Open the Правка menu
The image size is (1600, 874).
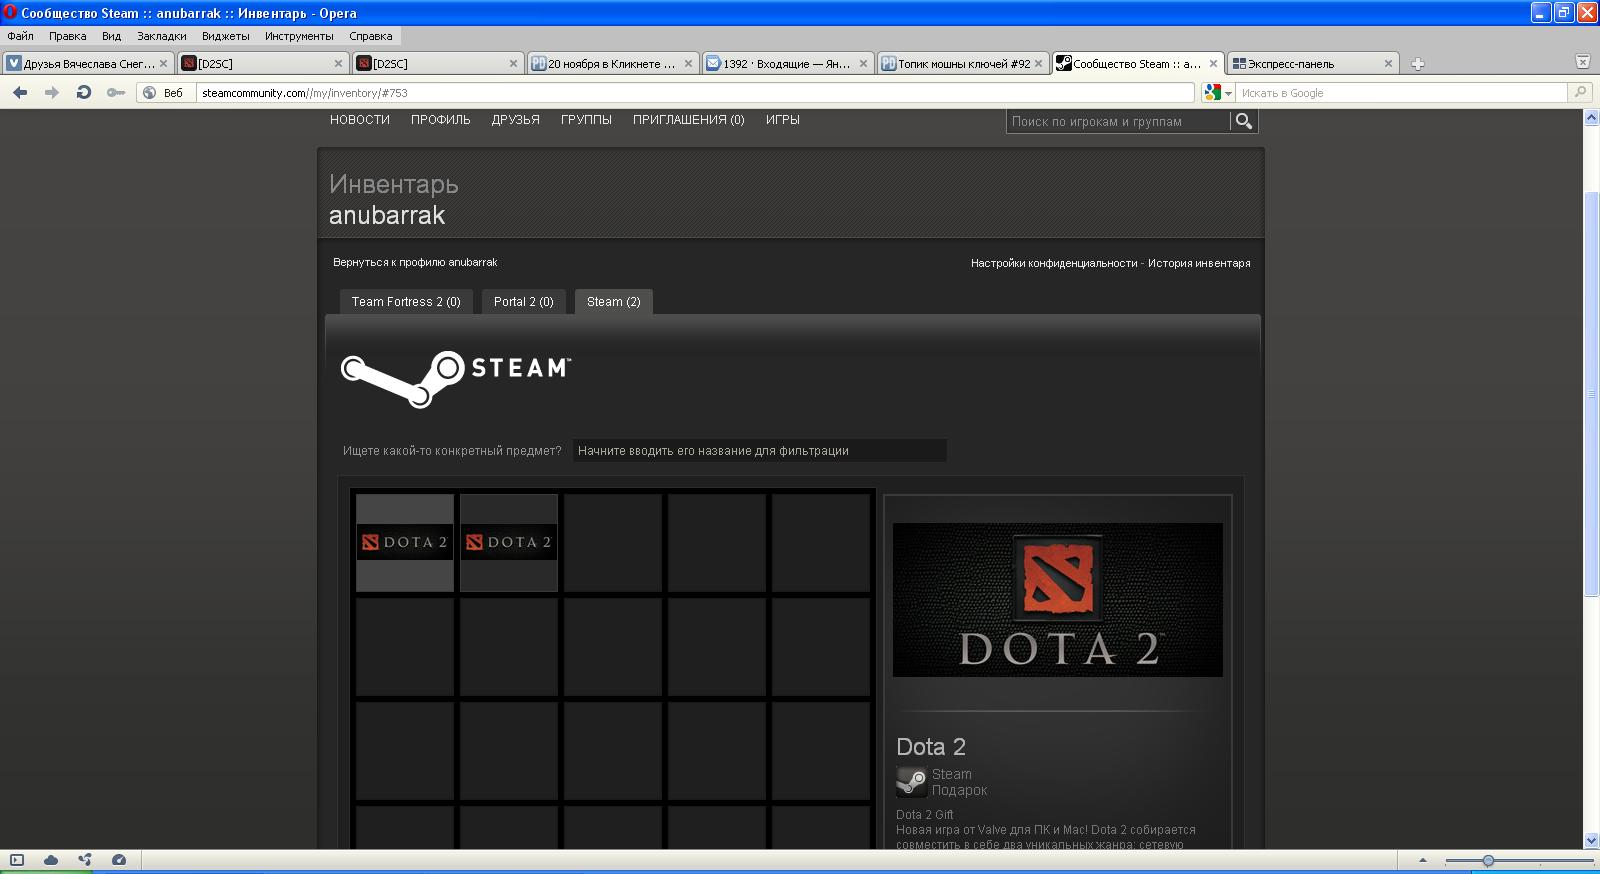pyautogui.click(x=67, y=36)
